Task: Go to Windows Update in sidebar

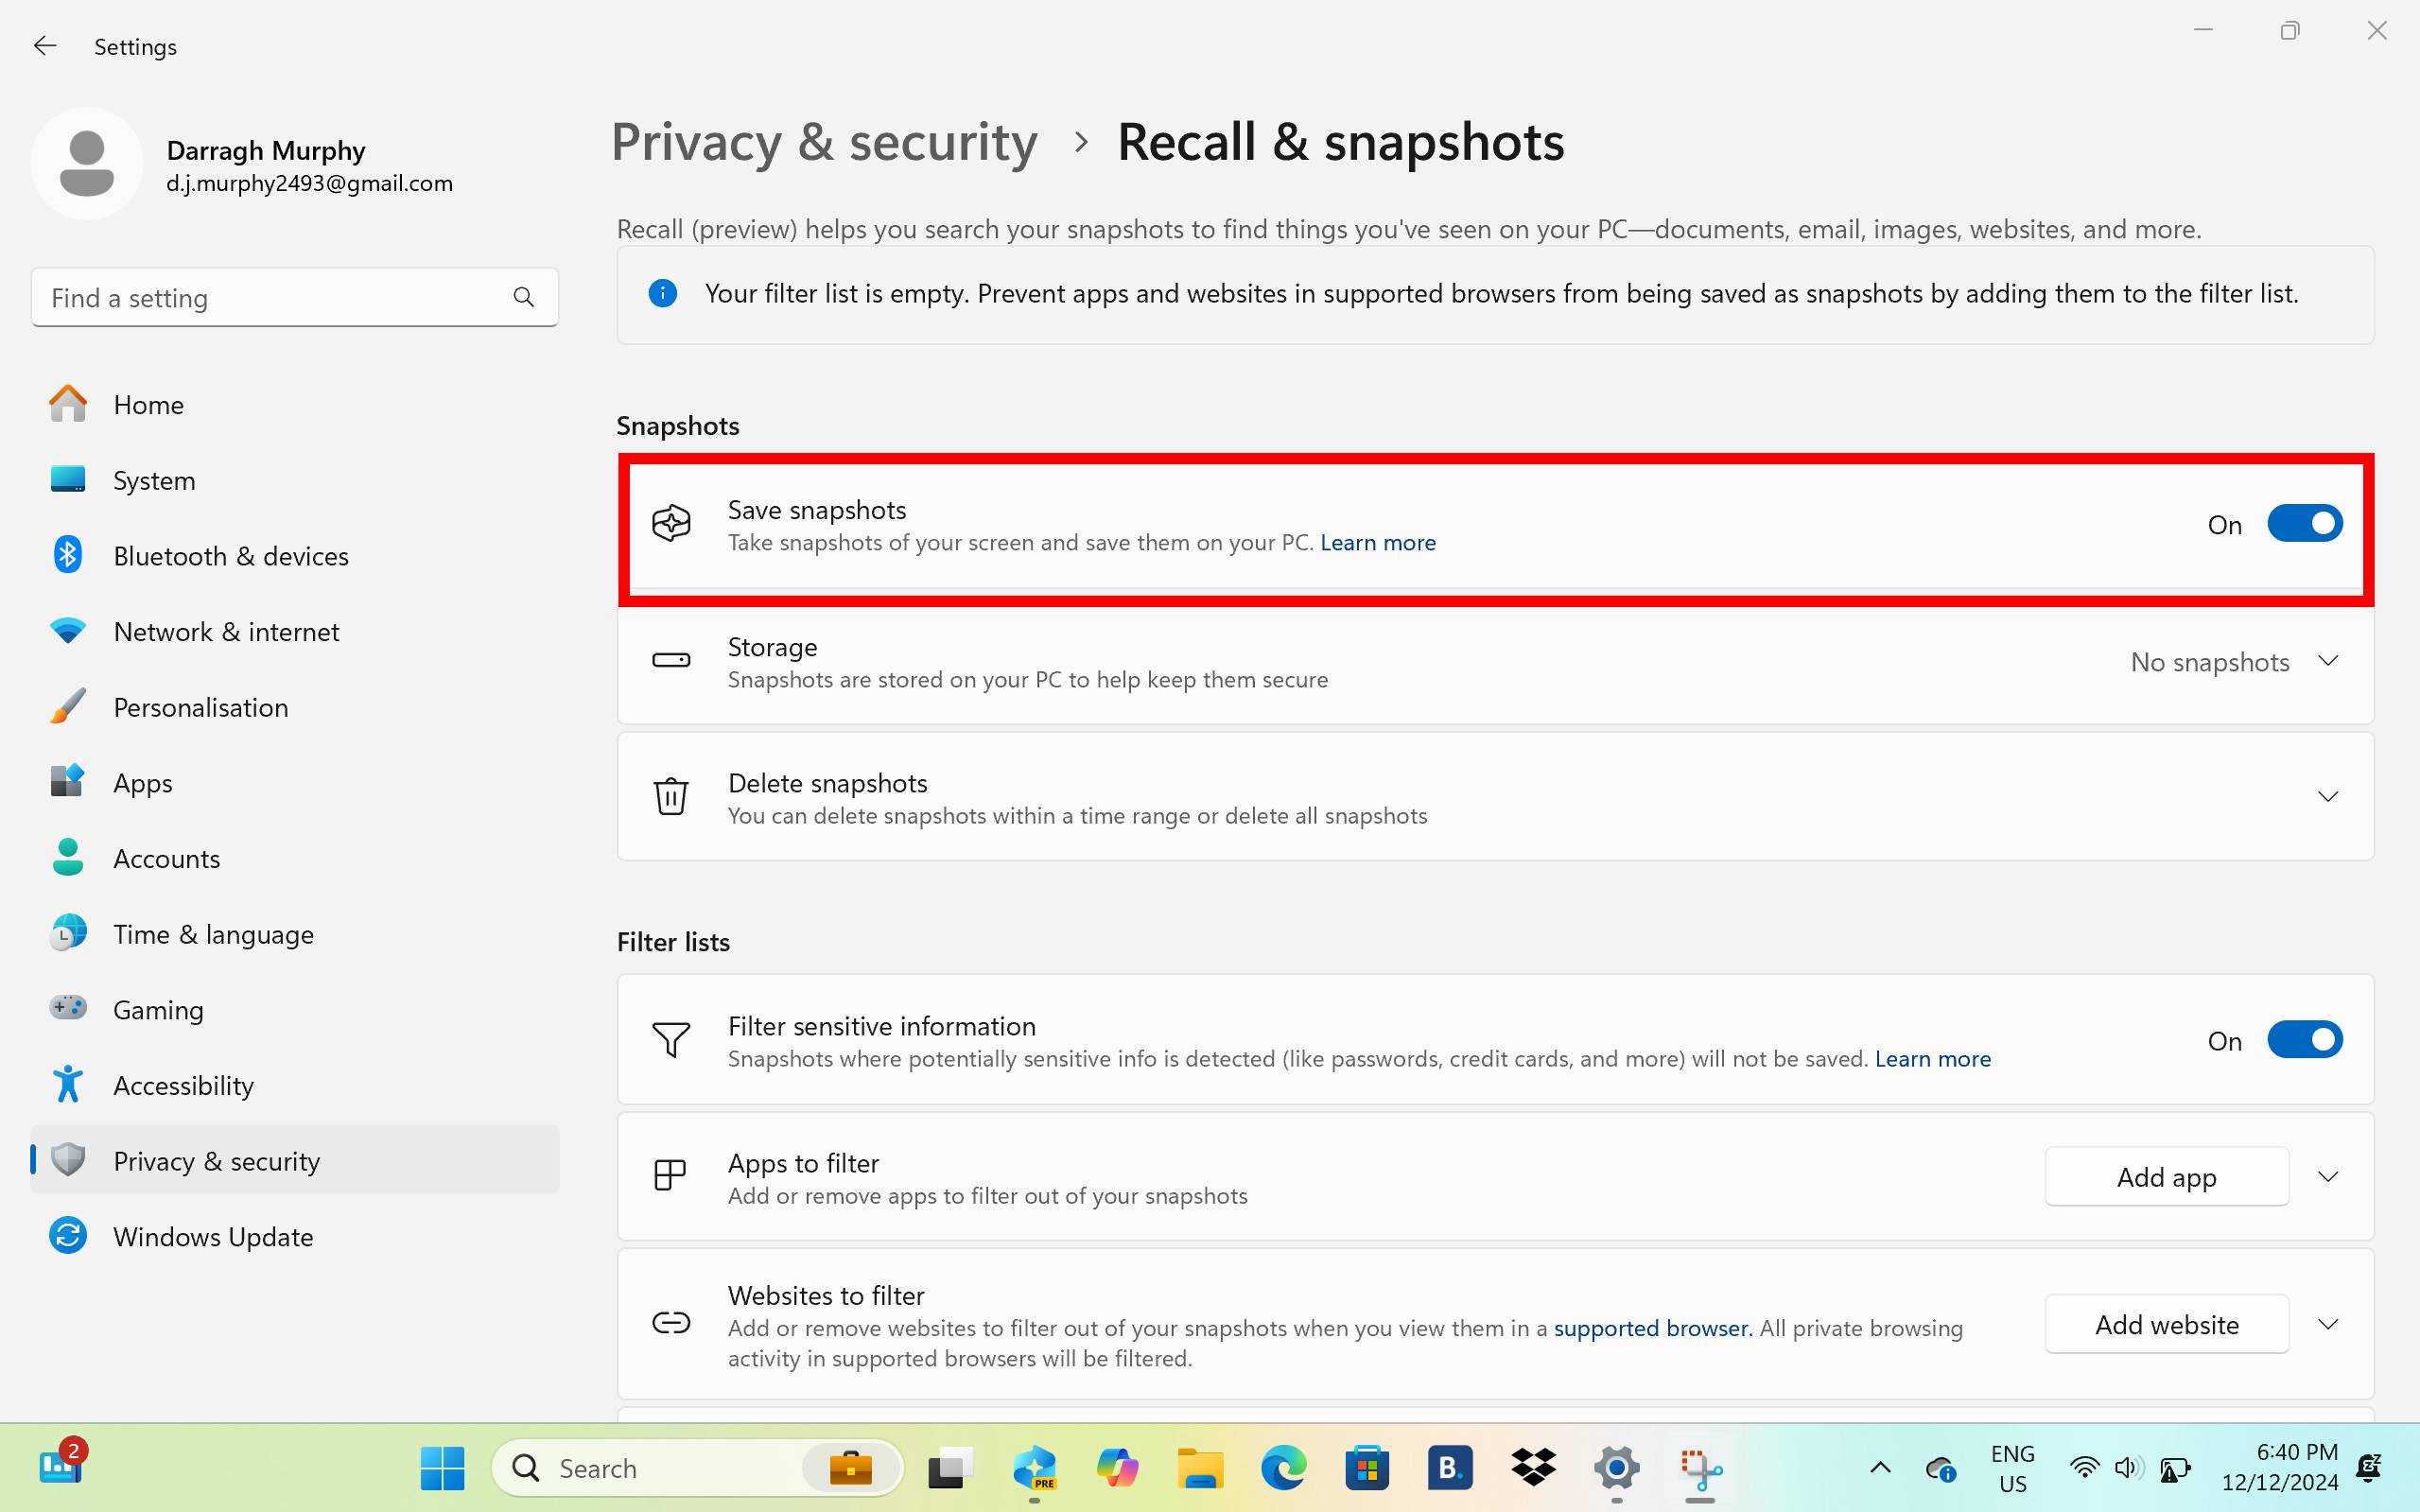Action: point(212,1237)
